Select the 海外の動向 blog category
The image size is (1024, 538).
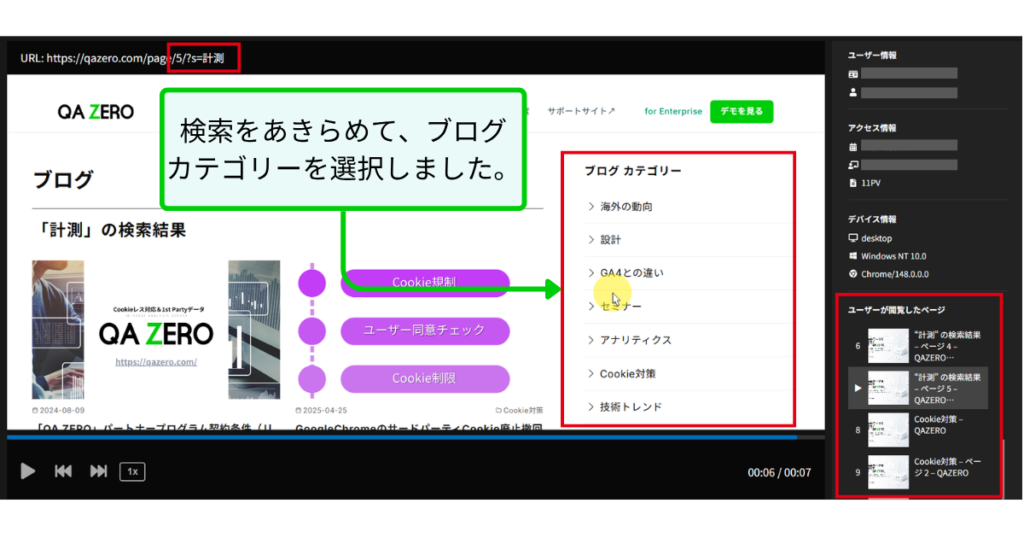tap(626, 206)
